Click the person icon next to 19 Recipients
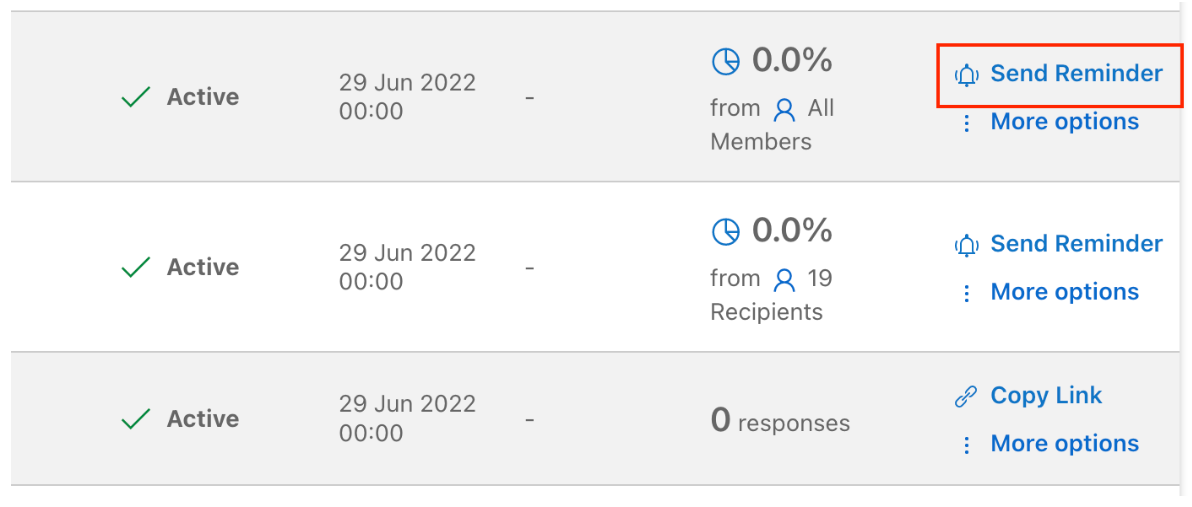Viewport: 1192px width, 507px height. point(784,281)
